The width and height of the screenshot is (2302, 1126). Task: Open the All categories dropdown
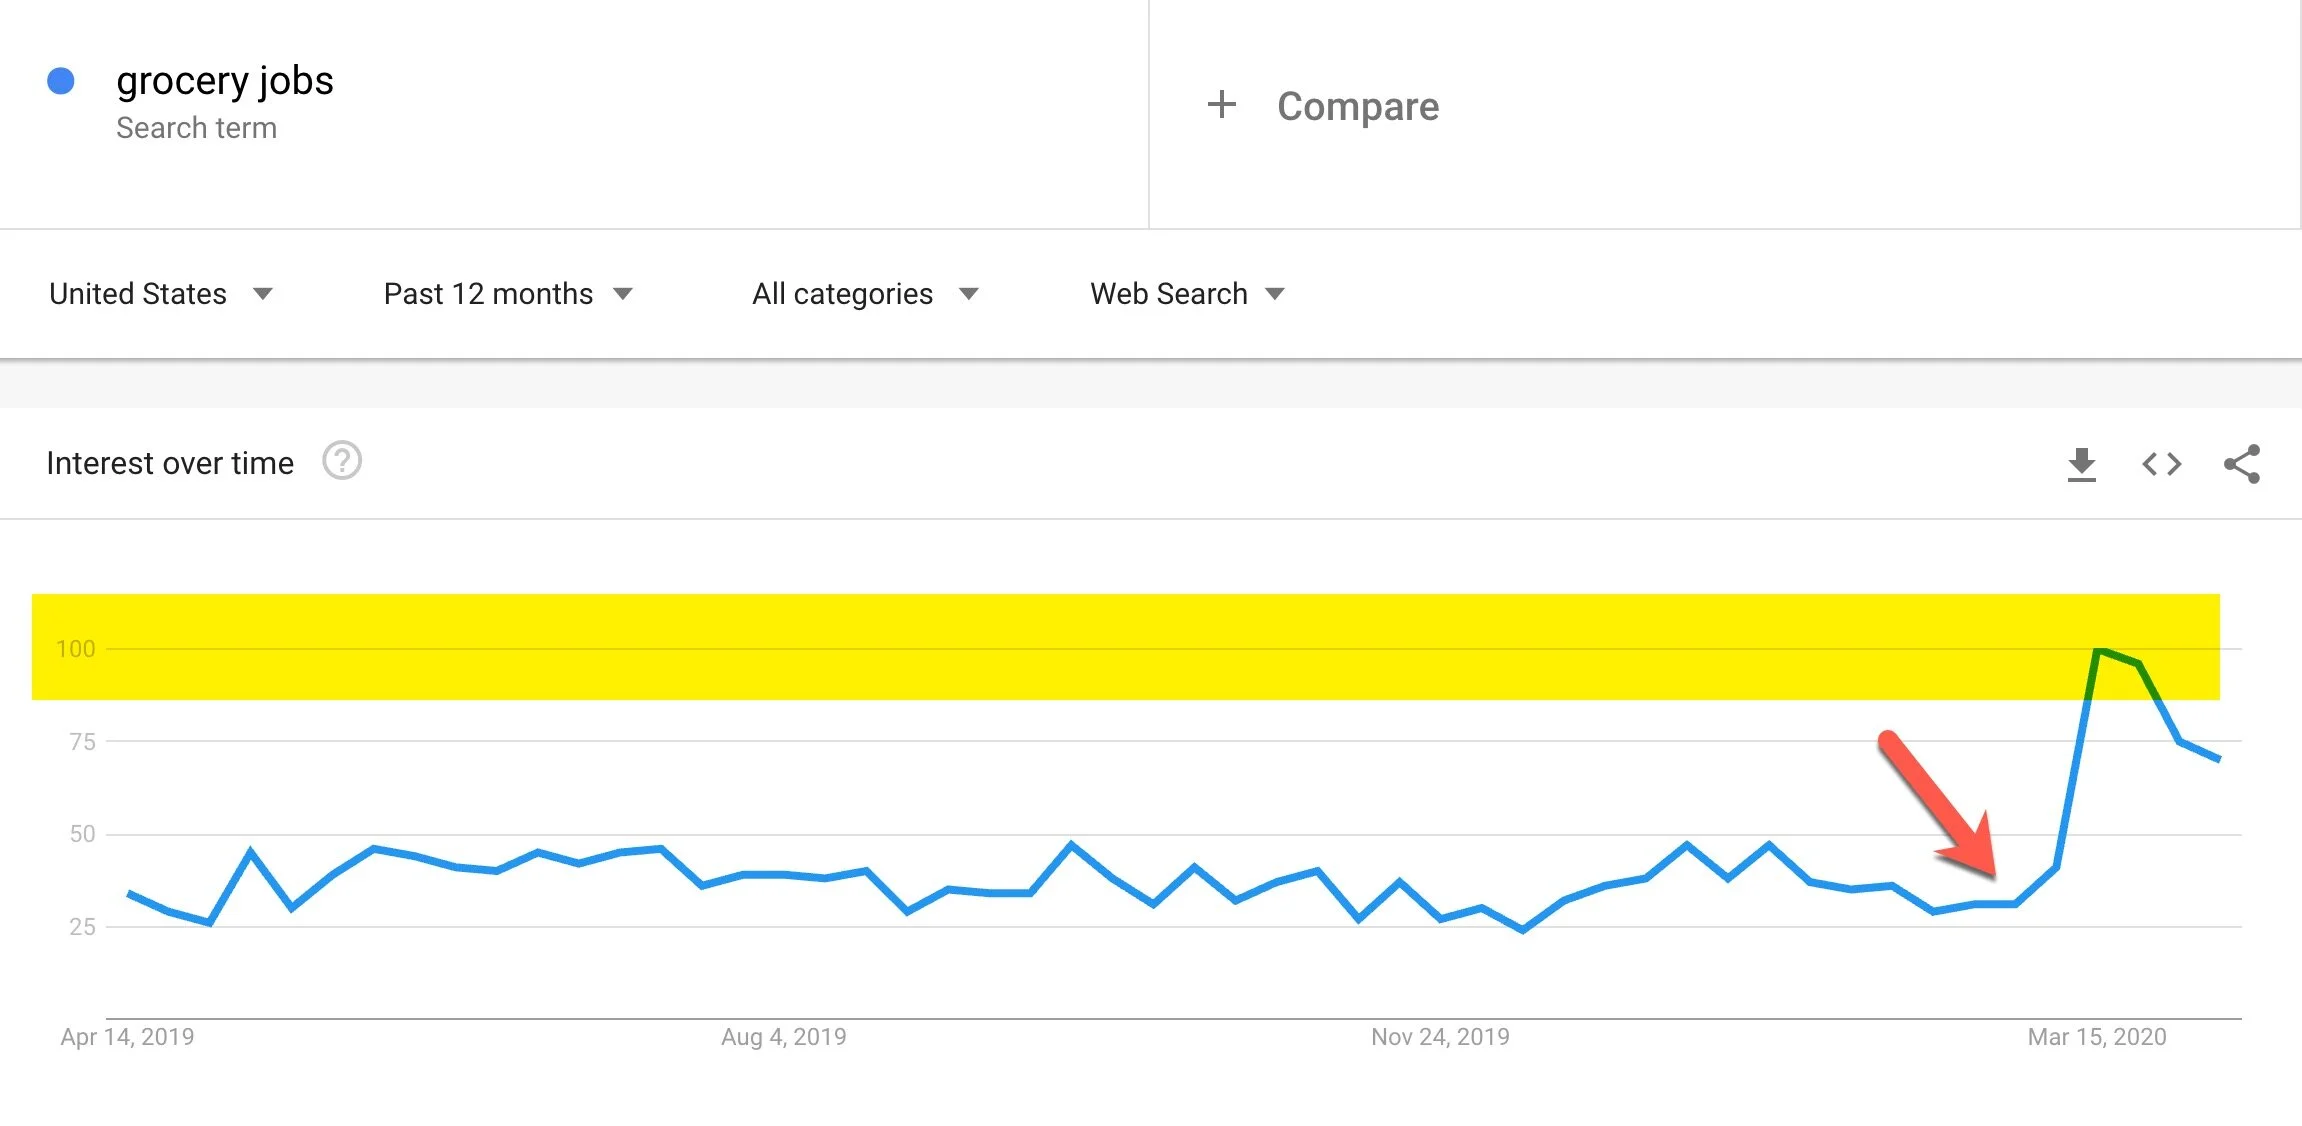(x=865, y=293)
